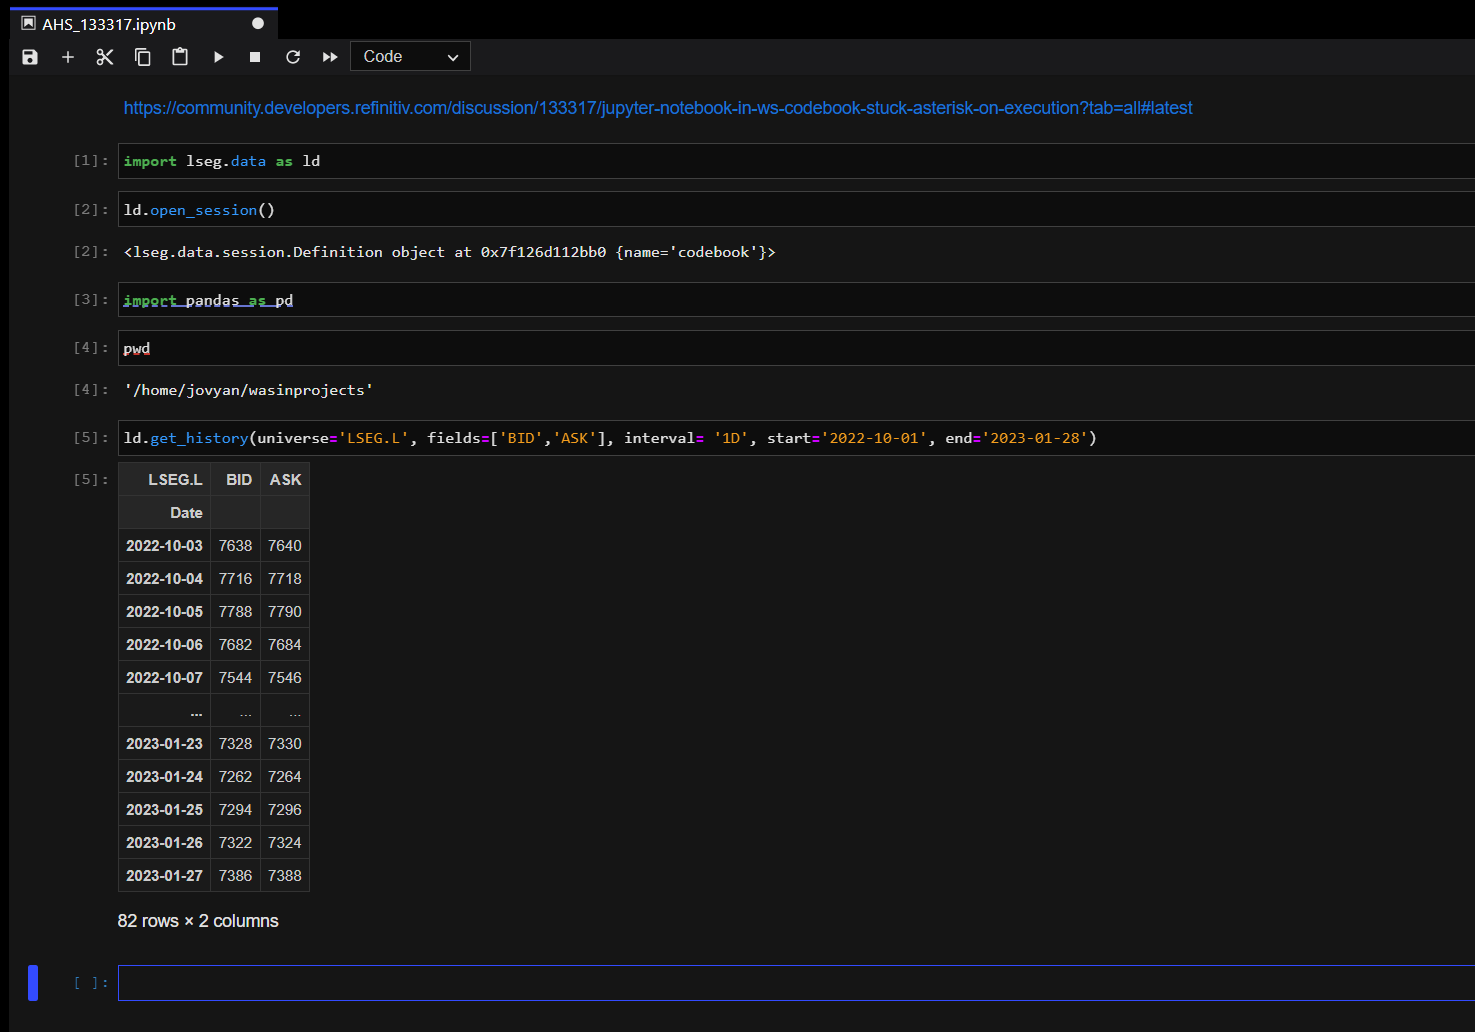Select the blue active cell indicator bar
Image resolution: width=1475 pixels, height=1032 pixels.
tap(33, 983)
